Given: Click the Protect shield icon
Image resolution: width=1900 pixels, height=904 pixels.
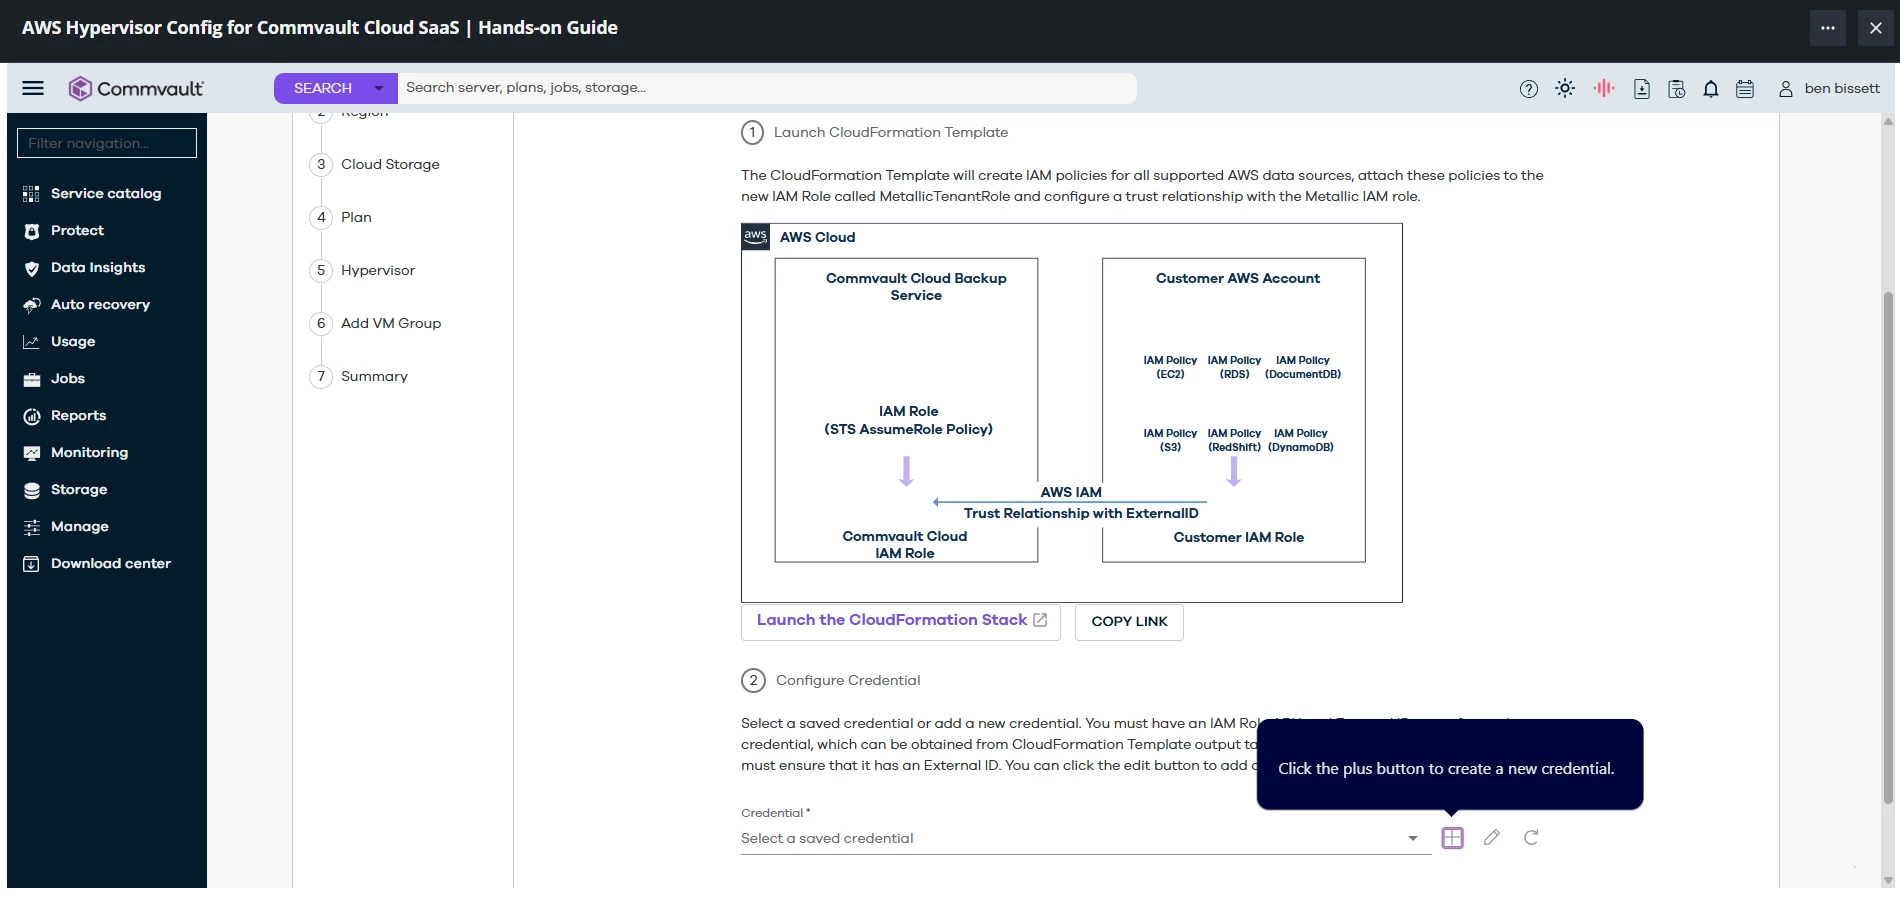Looking at the screenshot, I should tap(31, 231).
